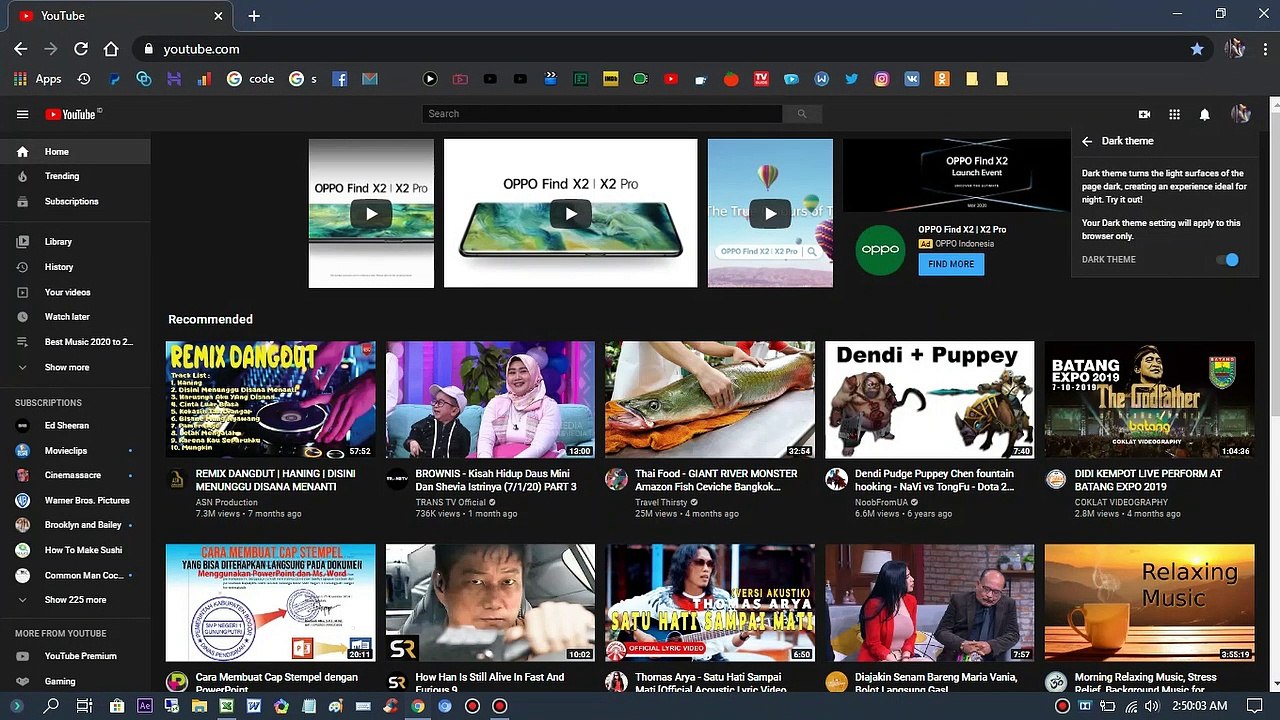Open the Ed Sheeran channel

pyautogui.click(x=75, y=426)
